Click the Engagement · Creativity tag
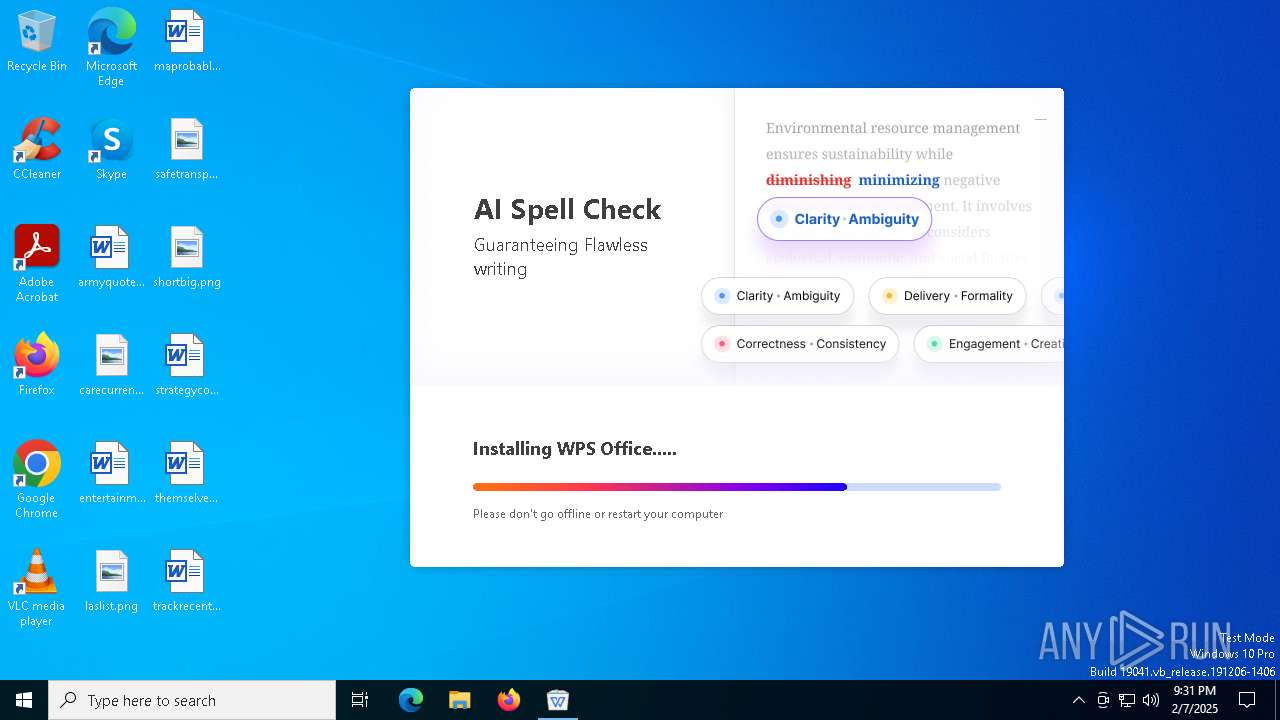1280x720 pixels. (x=989, y=344)
